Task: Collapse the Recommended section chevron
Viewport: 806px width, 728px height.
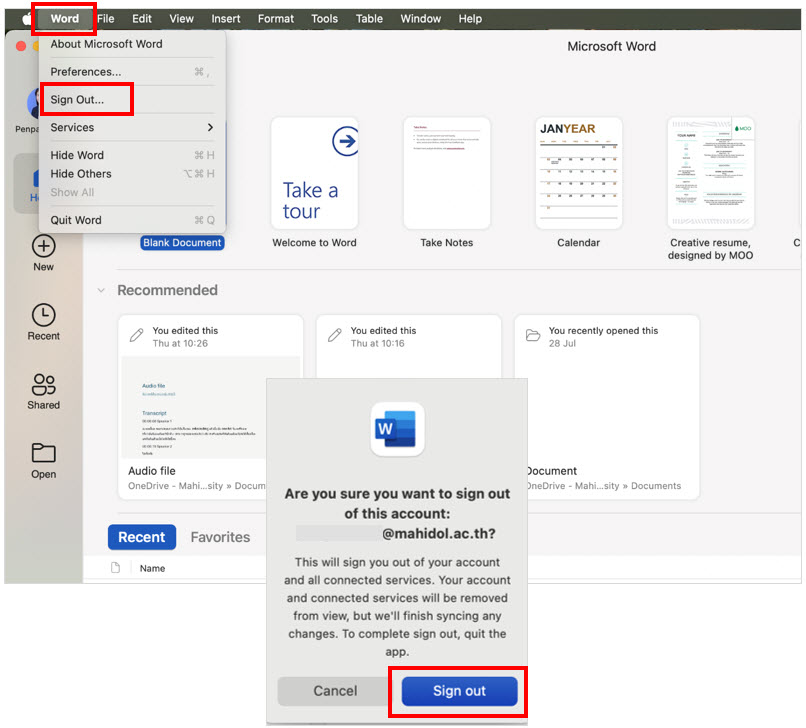Action: (101, 291)
